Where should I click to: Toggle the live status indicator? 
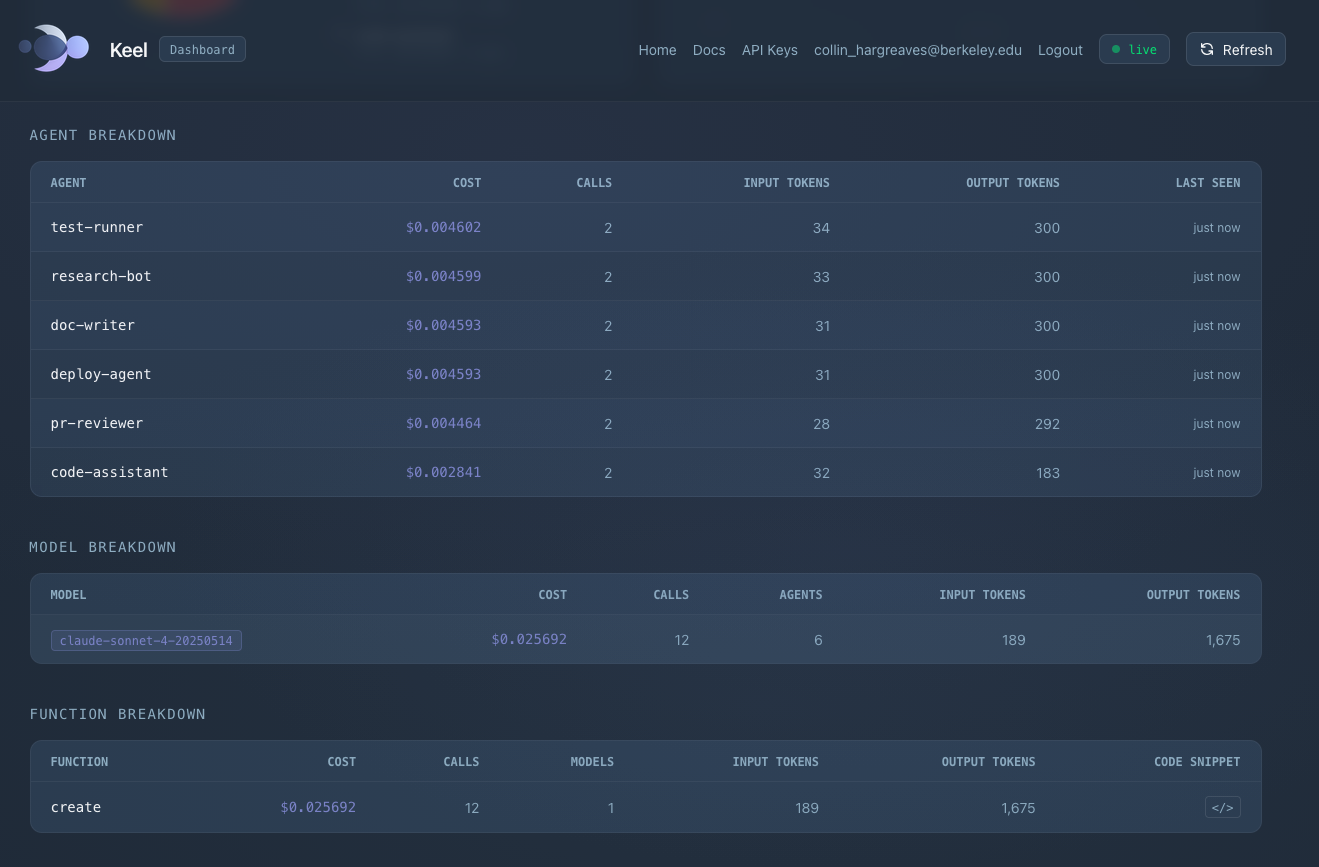[x=1134, y=49]
